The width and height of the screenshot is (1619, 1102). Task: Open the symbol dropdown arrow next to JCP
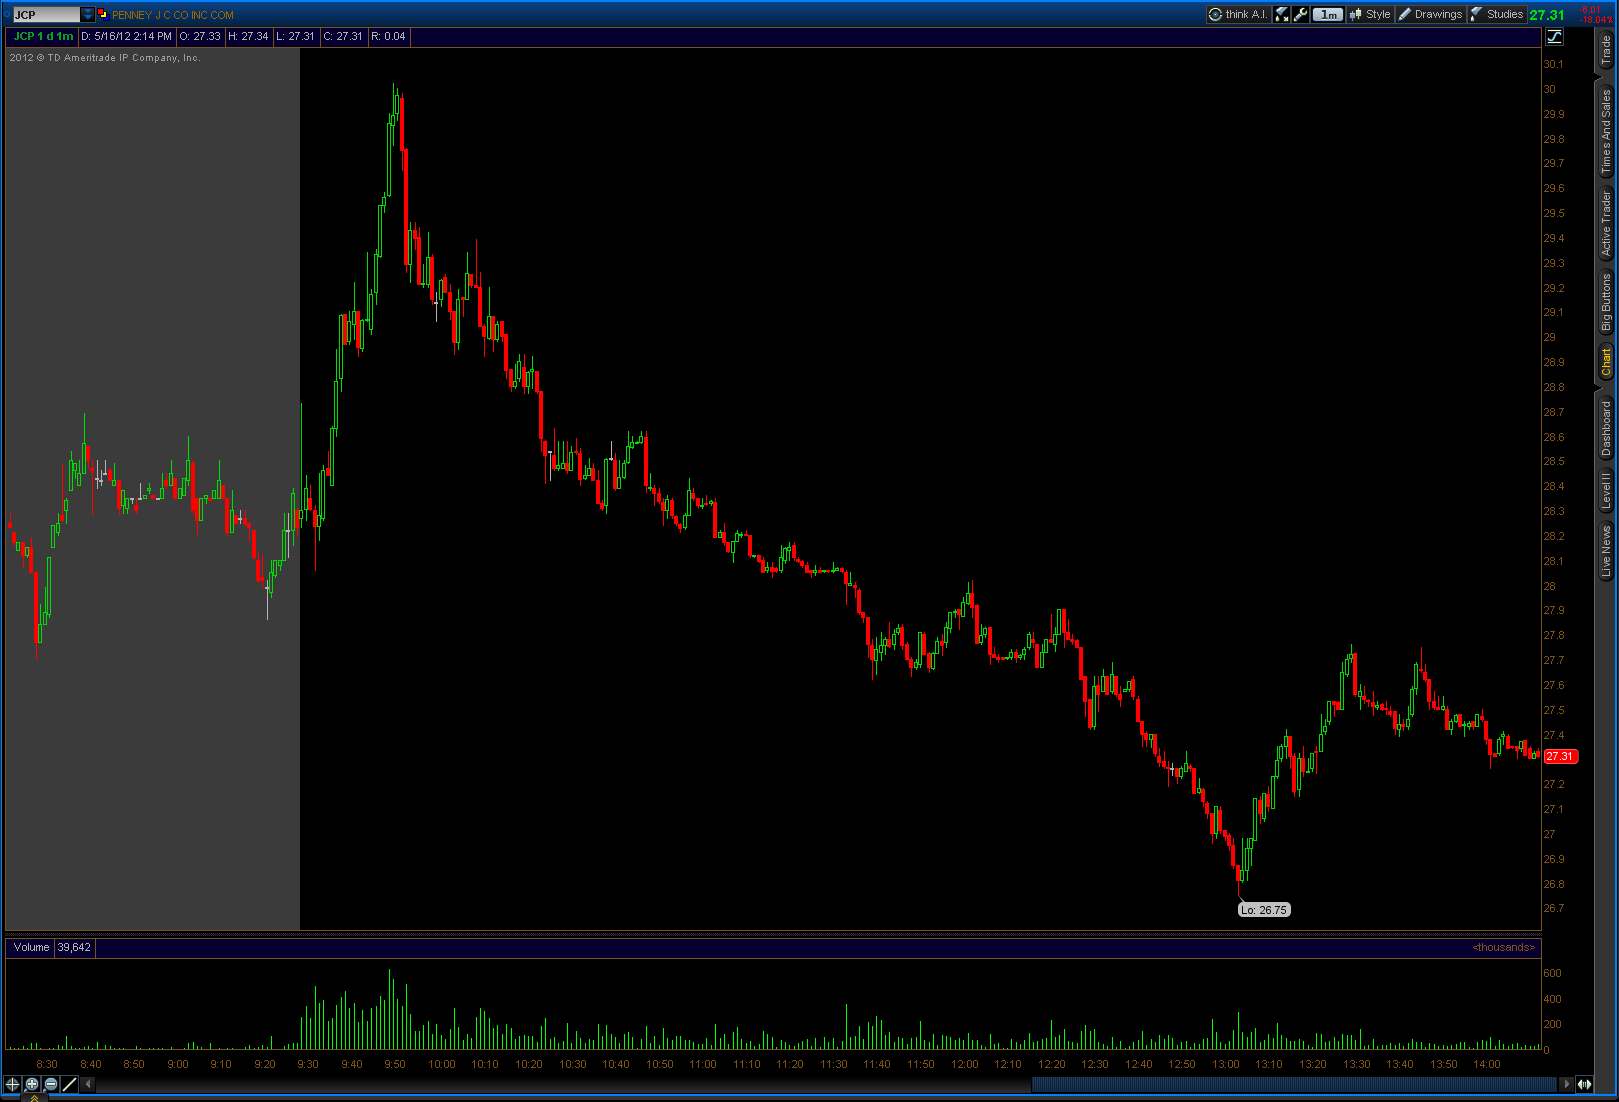pos(88,15)
